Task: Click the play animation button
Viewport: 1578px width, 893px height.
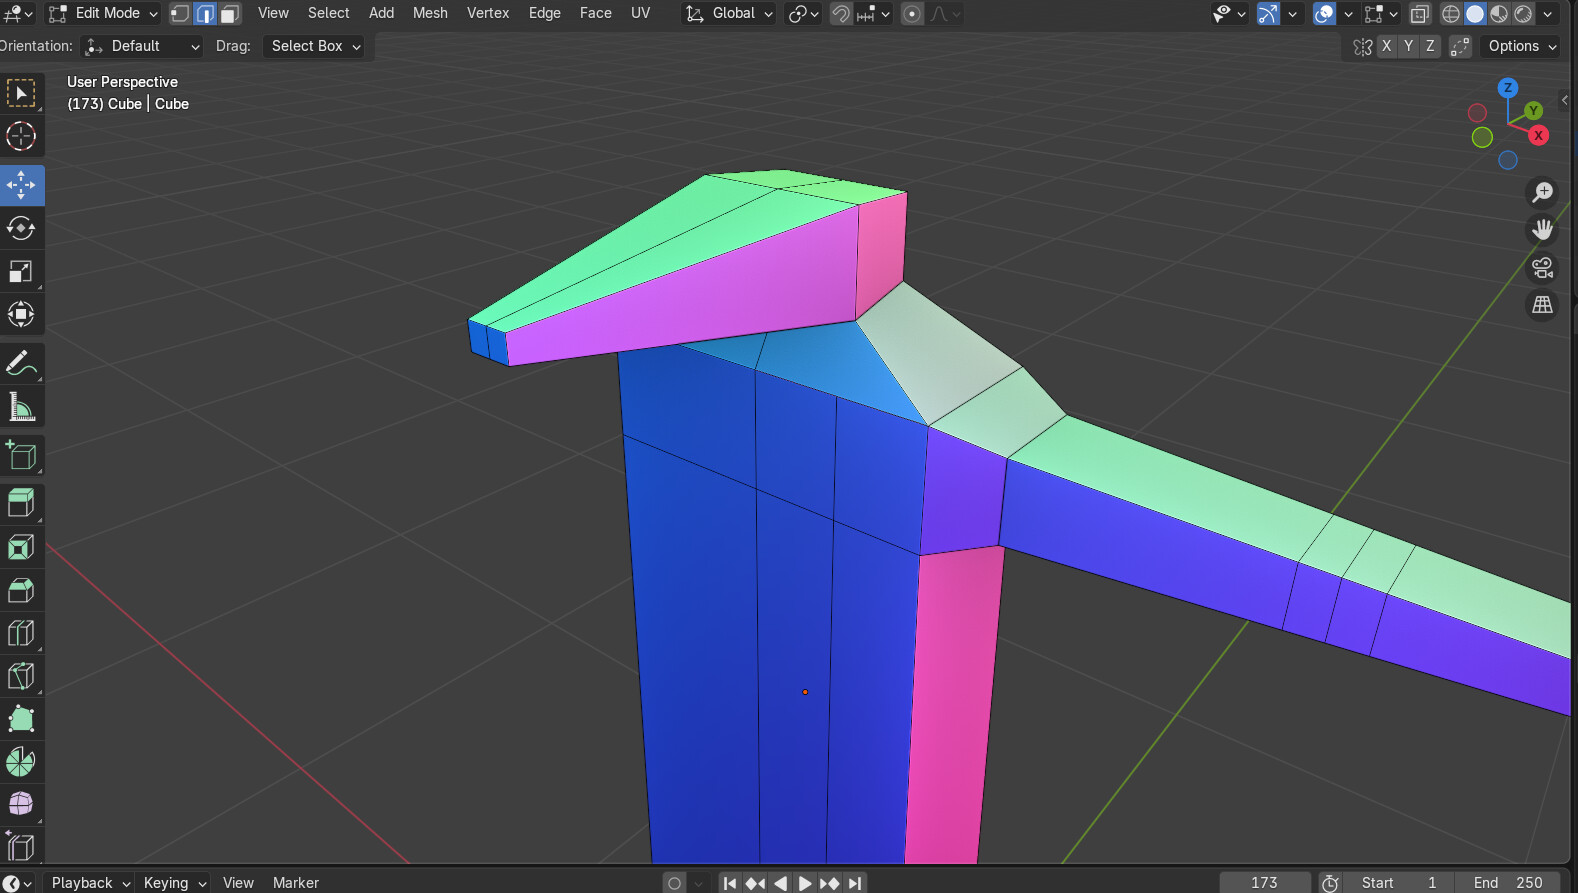Action: pos(804,882)
